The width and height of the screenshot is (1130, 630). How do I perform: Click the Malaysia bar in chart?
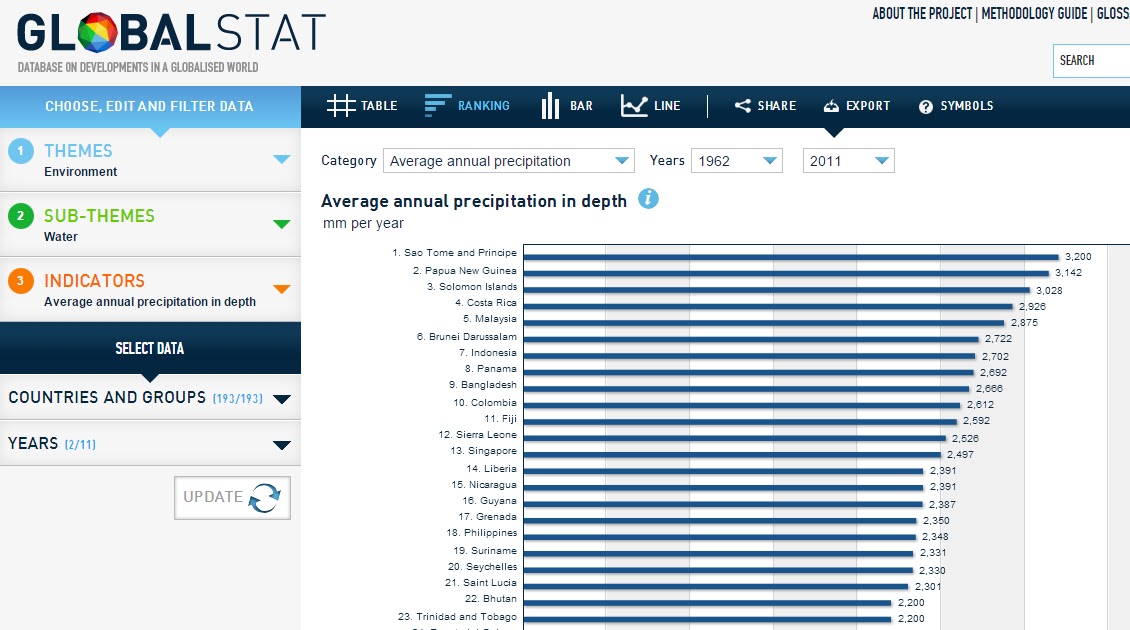click(764, 323)
